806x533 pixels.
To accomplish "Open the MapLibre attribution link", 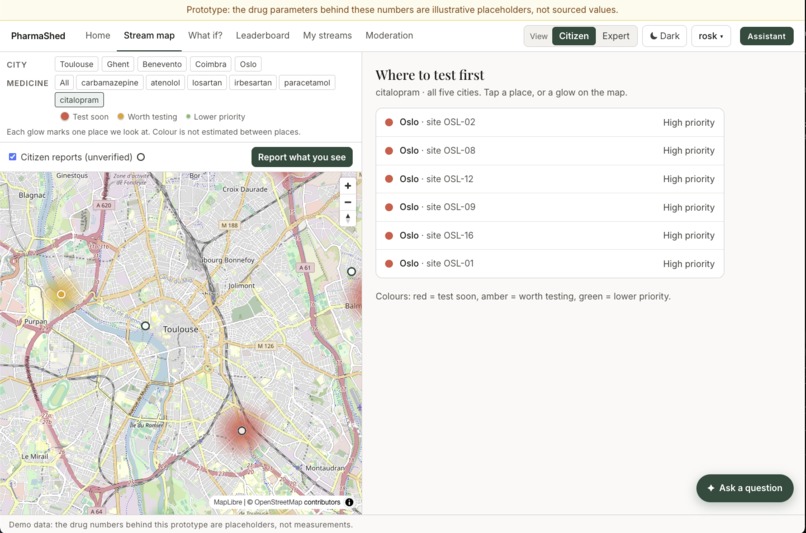I will click(228, 502).
